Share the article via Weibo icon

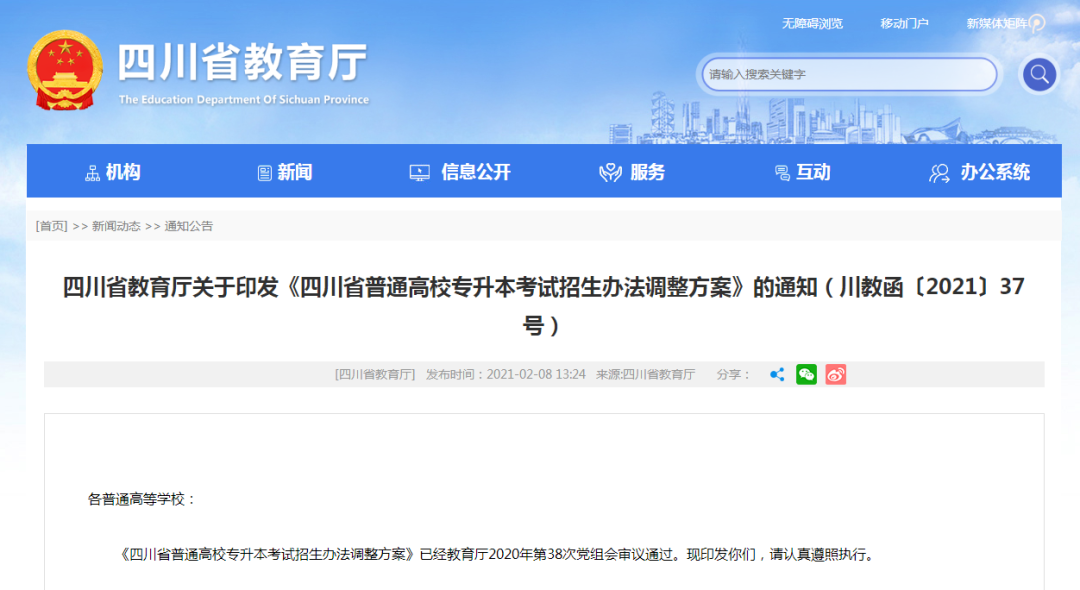coord(835,375)
